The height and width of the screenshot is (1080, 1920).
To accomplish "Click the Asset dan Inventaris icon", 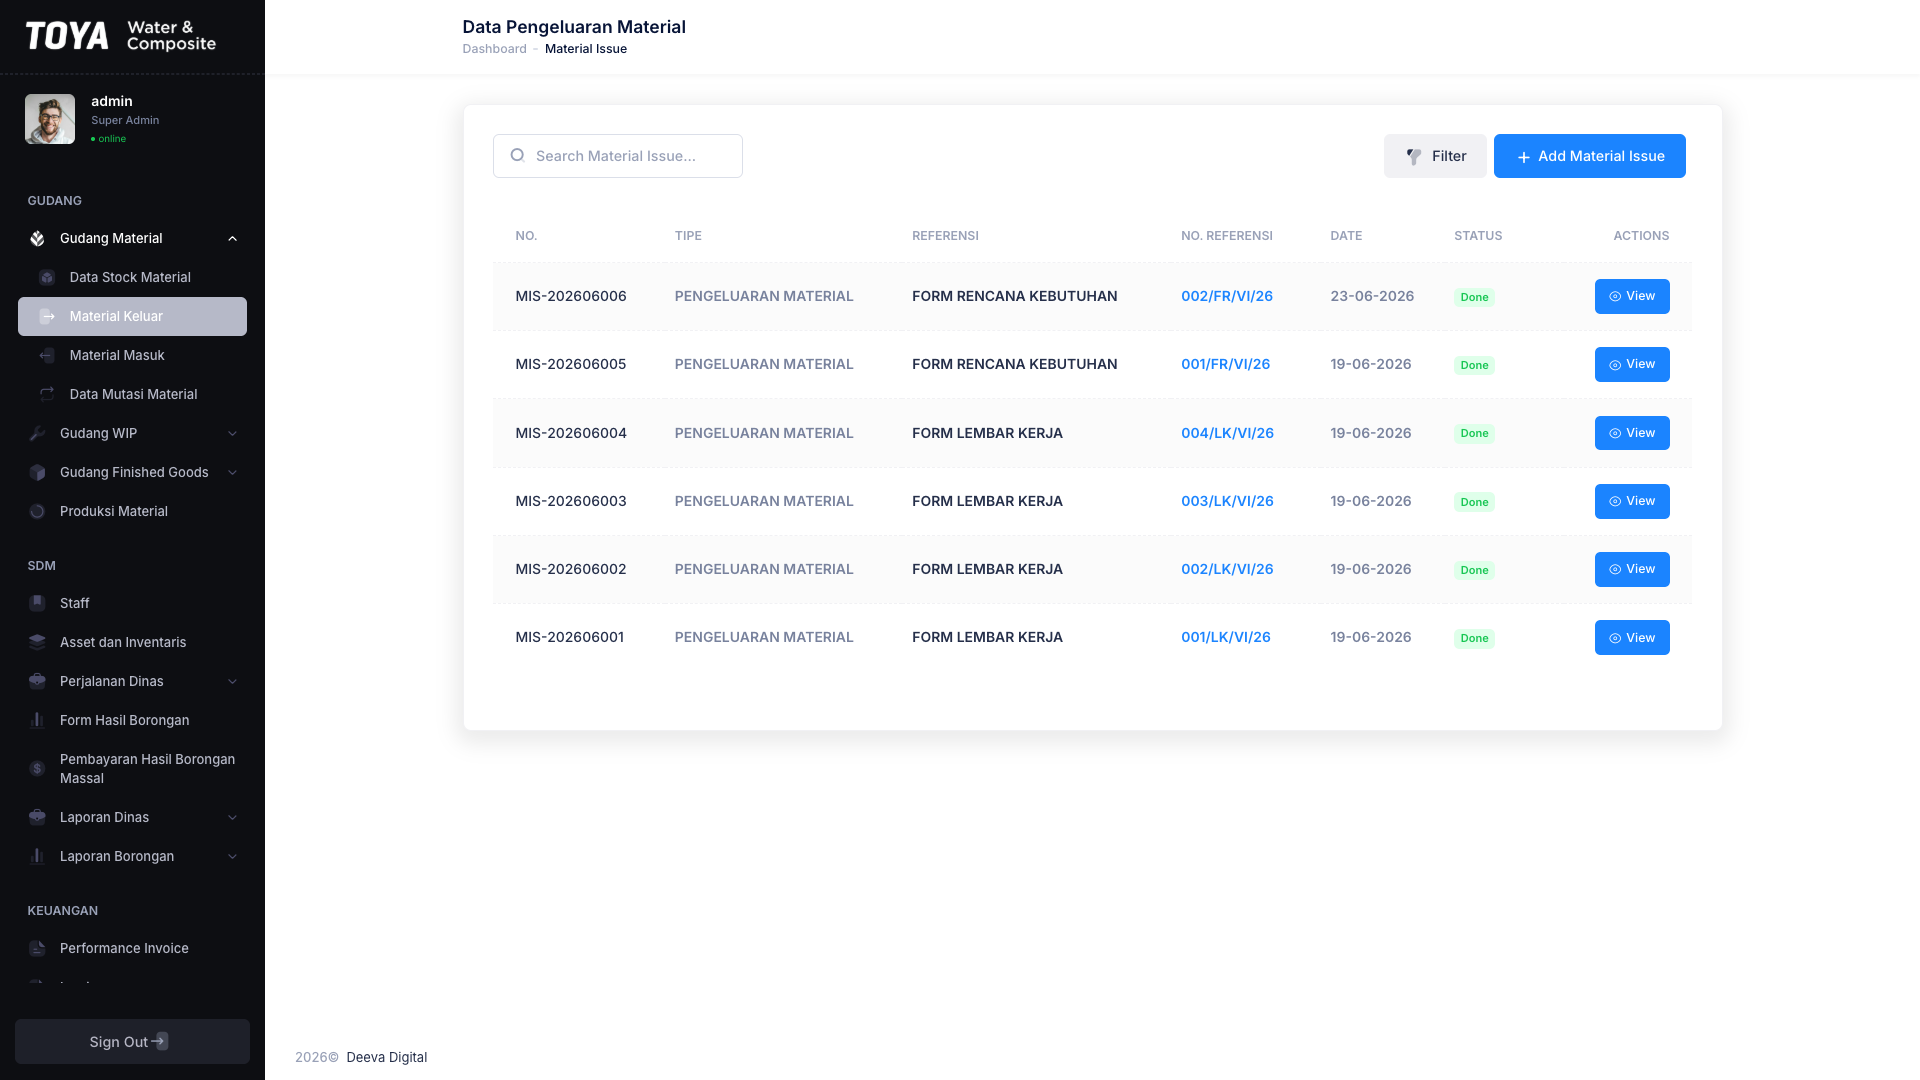I will 37,643.
